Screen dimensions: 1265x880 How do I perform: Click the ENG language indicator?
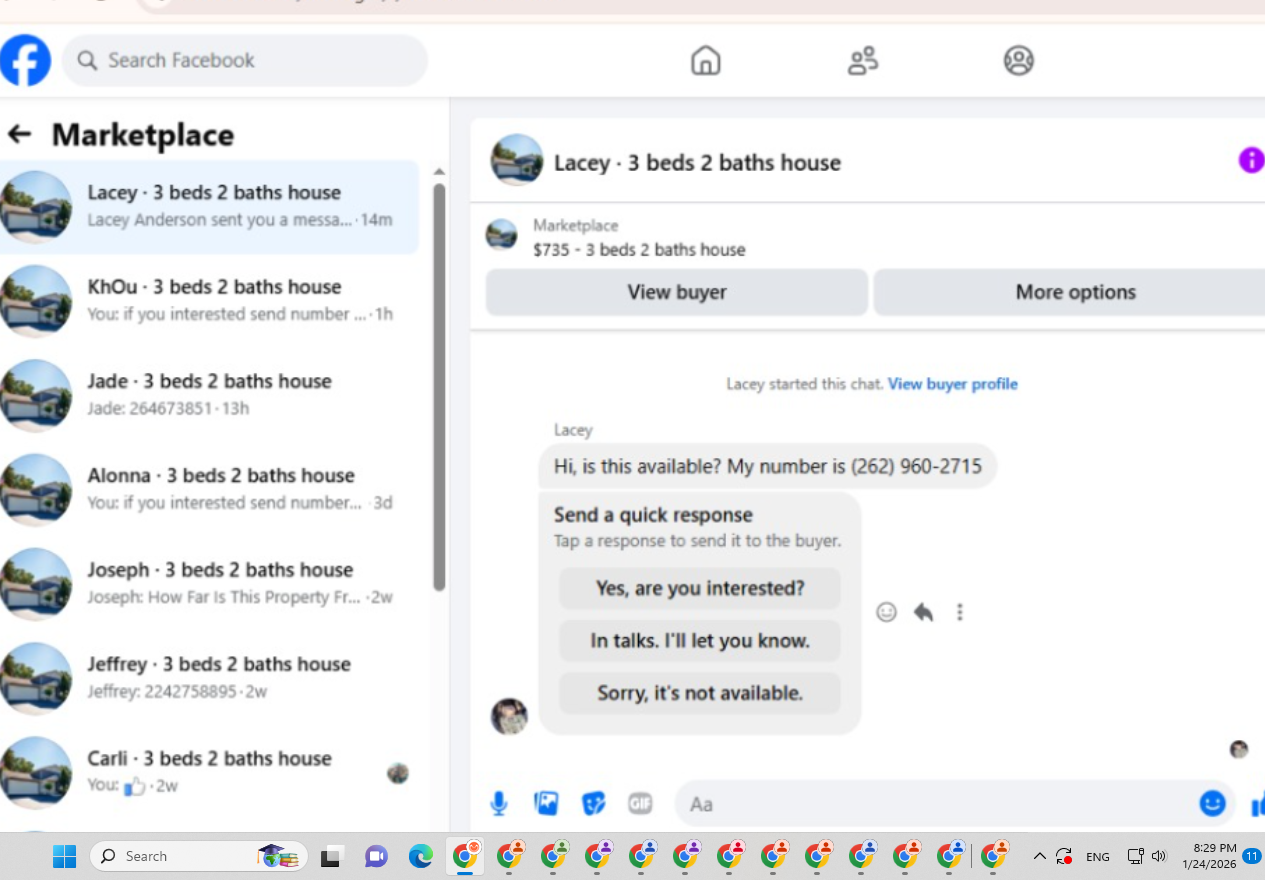[x=1098, y=857]
